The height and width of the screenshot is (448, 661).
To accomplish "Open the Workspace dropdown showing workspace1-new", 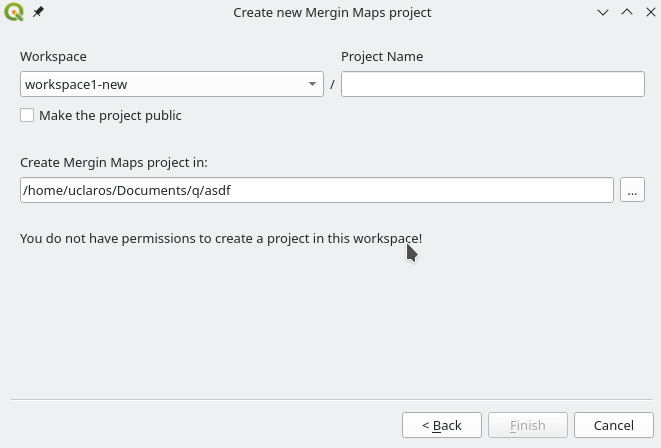I will tap(172, 84).
